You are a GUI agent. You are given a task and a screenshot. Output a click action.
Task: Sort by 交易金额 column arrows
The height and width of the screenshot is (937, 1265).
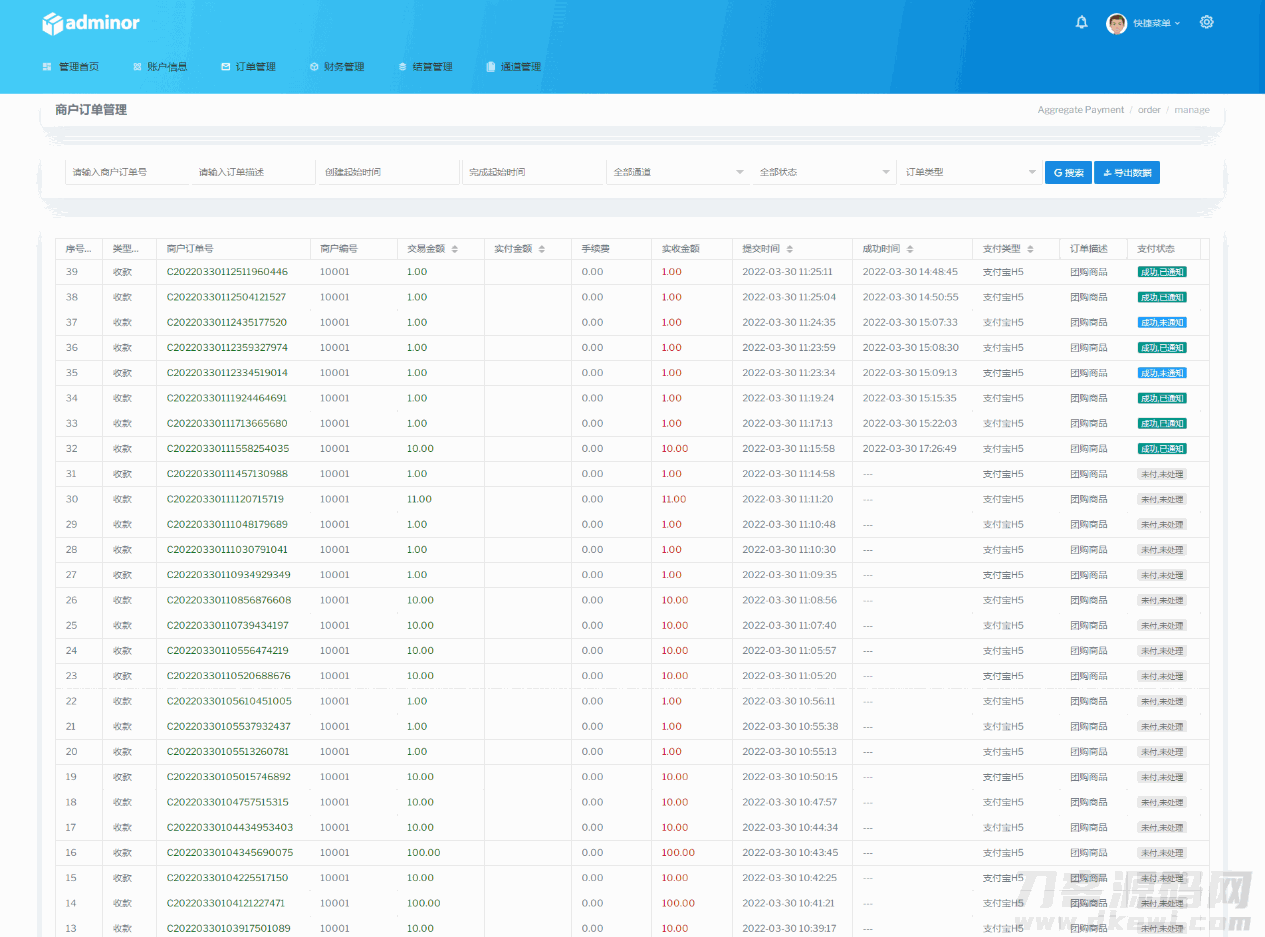click(x=455, y=249)
